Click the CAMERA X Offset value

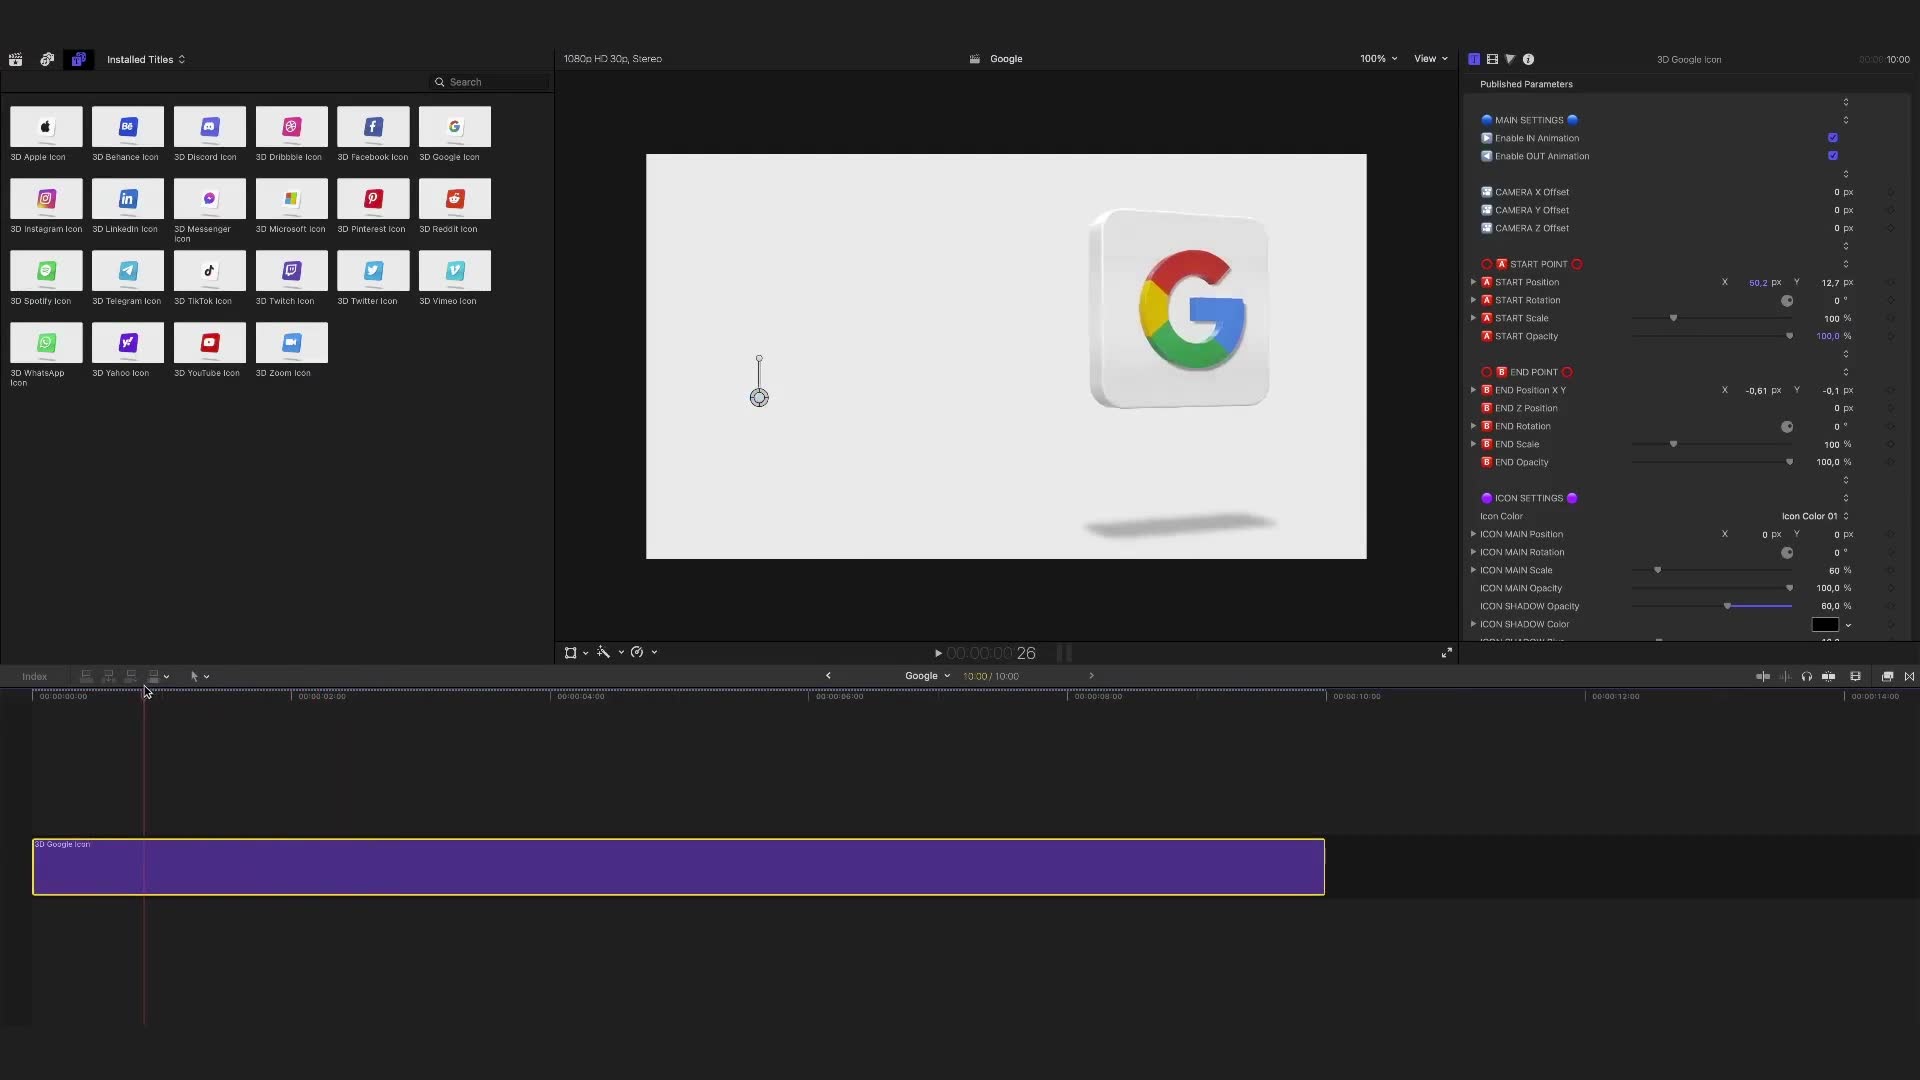tap(1837, 192)
